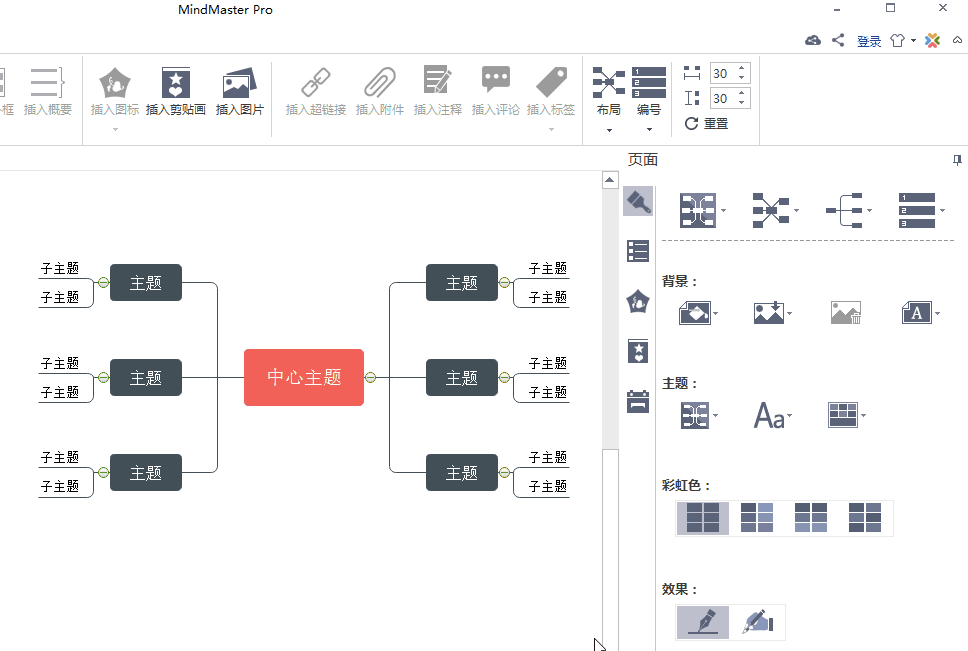Select the outline list sidebar tab
This screenshot has width=968, height=651.
click(x=638, y=251)
